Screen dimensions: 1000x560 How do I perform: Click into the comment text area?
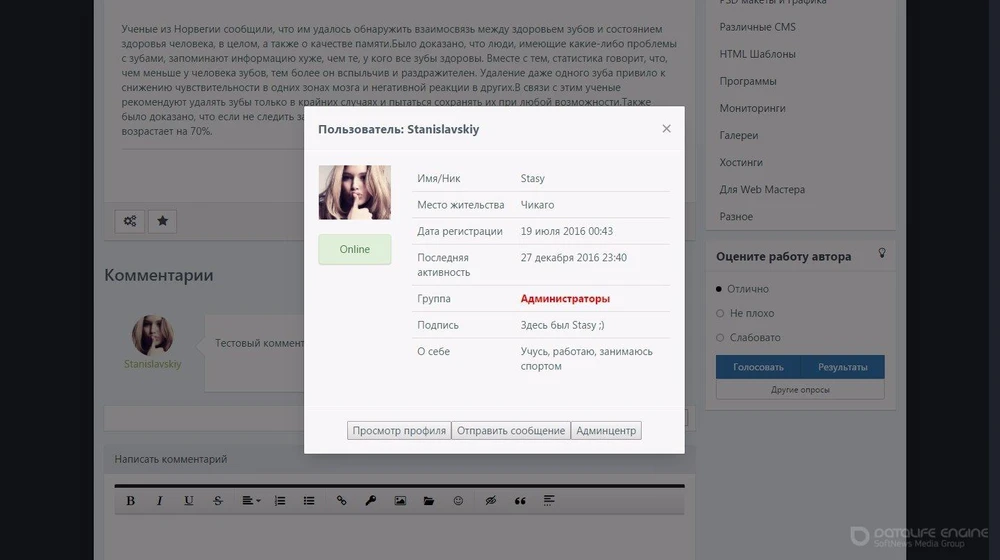point(399,537)
